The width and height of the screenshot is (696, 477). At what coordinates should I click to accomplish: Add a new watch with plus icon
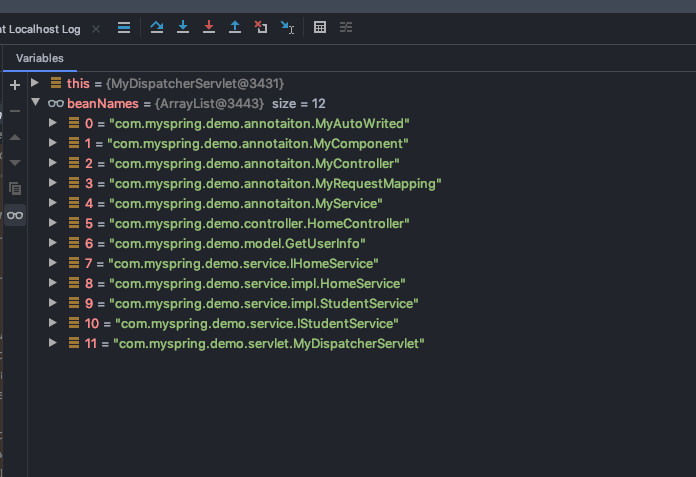[x=15, y=85]
